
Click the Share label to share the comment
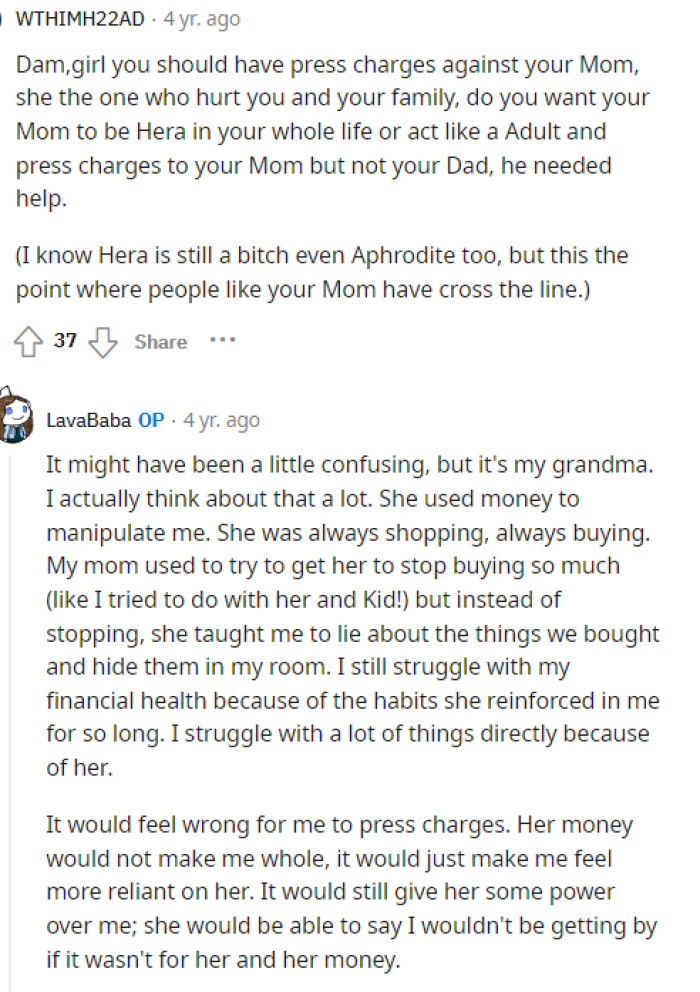pyautogui.click(x=160, y=341)
